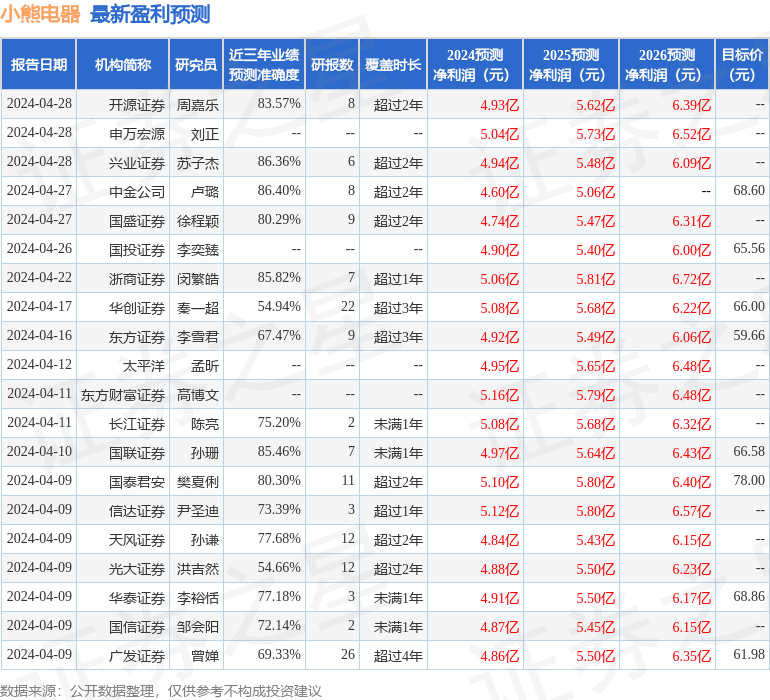The image size is (770, 700).
Task: Click target price 78.00
Action: [749, 480]
